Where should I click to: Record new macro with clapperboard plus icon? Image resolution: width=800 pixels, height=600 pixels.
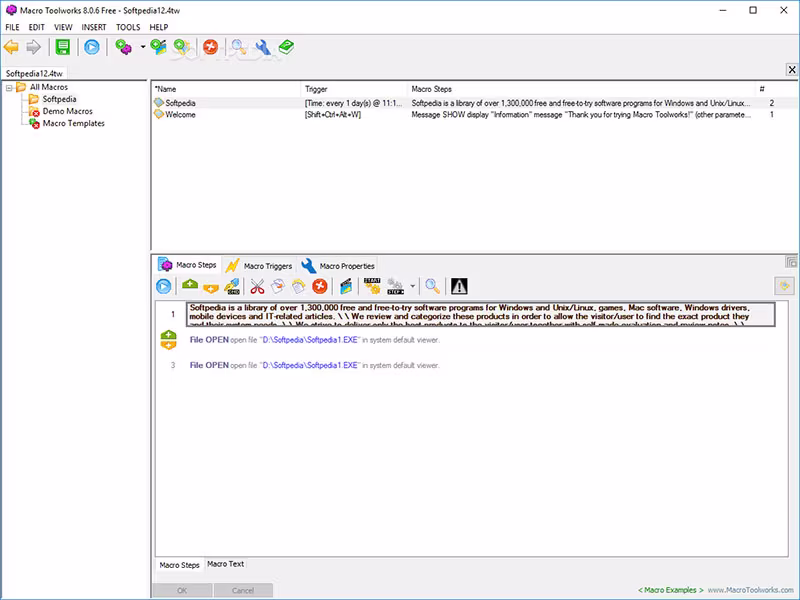158,47
